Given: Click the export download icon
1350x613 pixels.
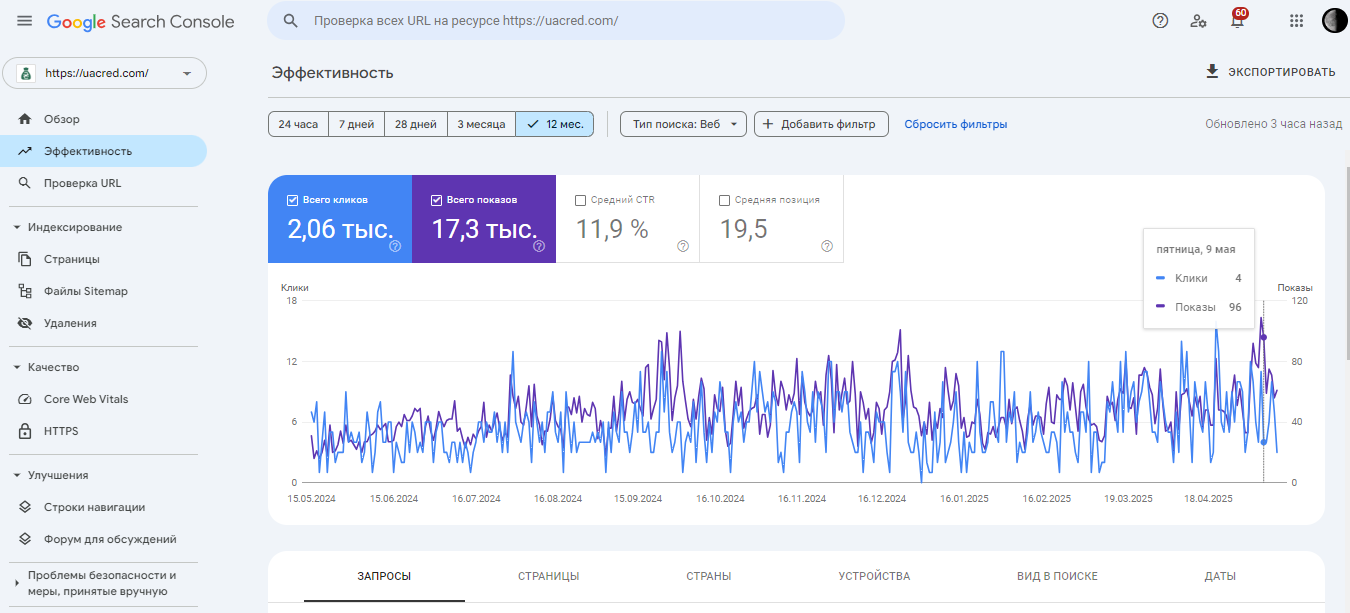Looking at the screenshot, I should pyautogui.click(x=1212, y=72).
